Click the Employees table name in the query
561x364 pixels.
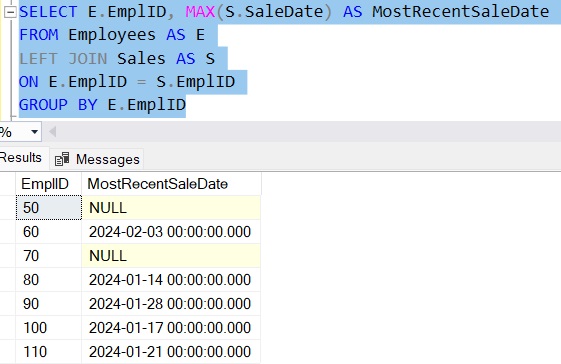[112, 35]
